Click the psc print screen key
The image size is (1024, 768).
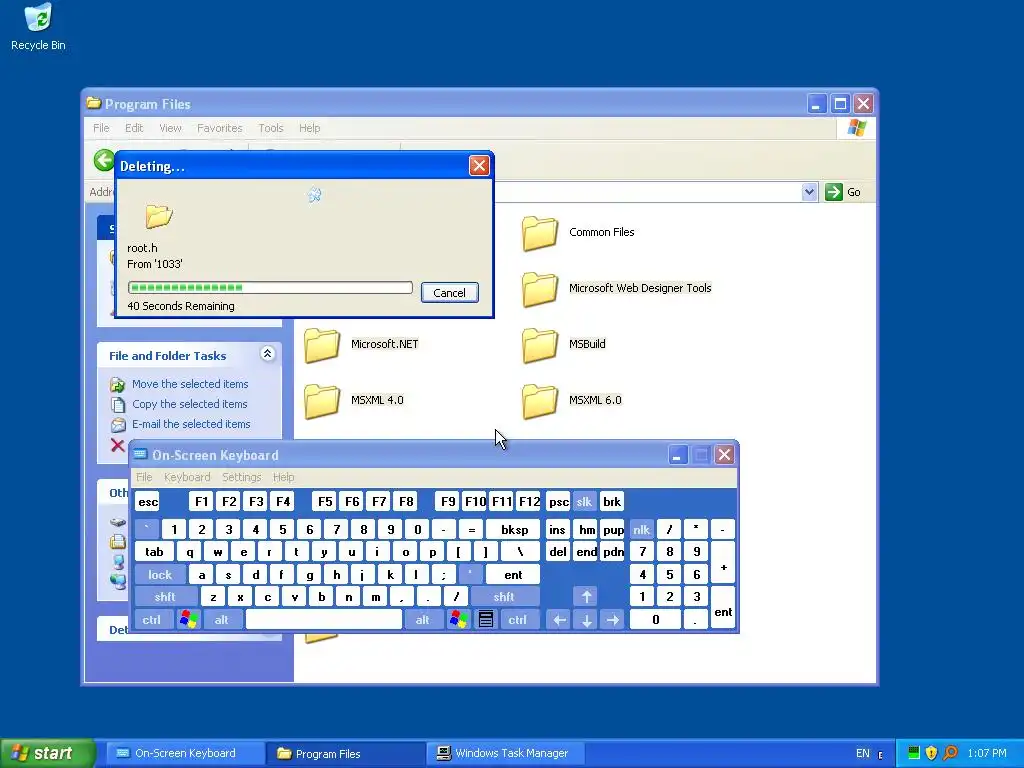(x=558, y=502)
